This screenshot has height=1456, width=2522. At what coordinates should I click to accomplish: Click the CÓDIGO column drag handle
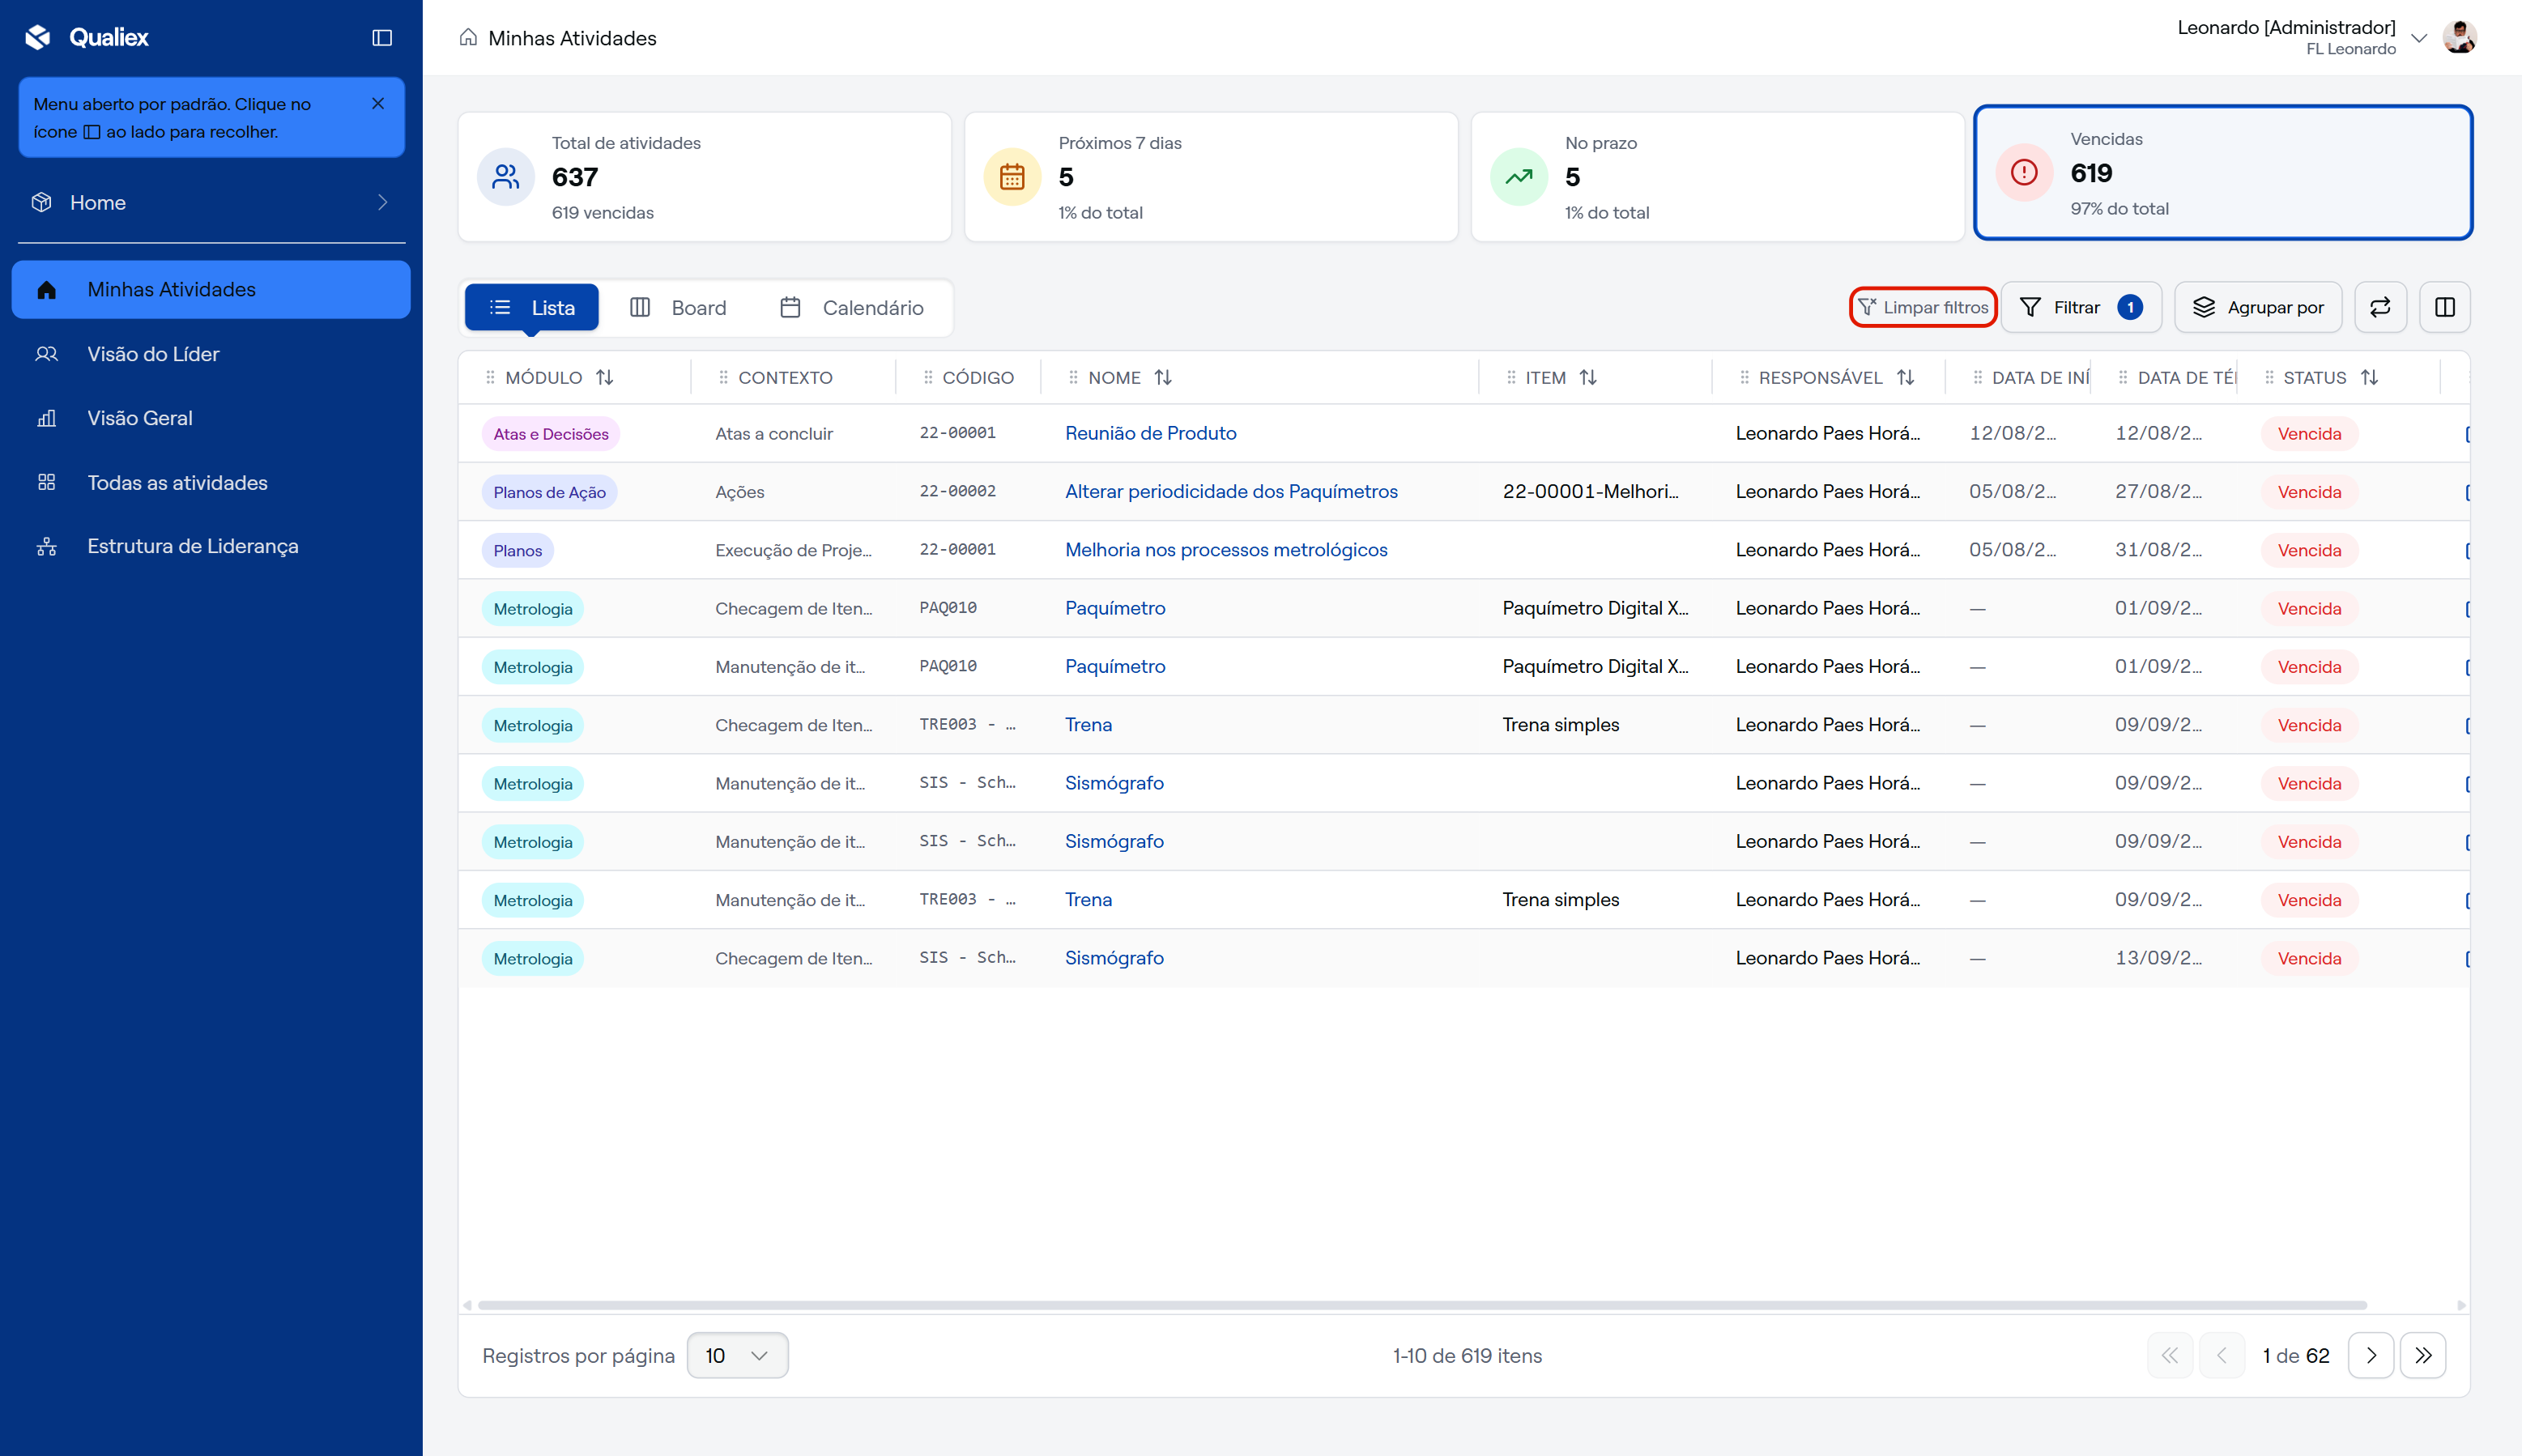coord(928,377)
